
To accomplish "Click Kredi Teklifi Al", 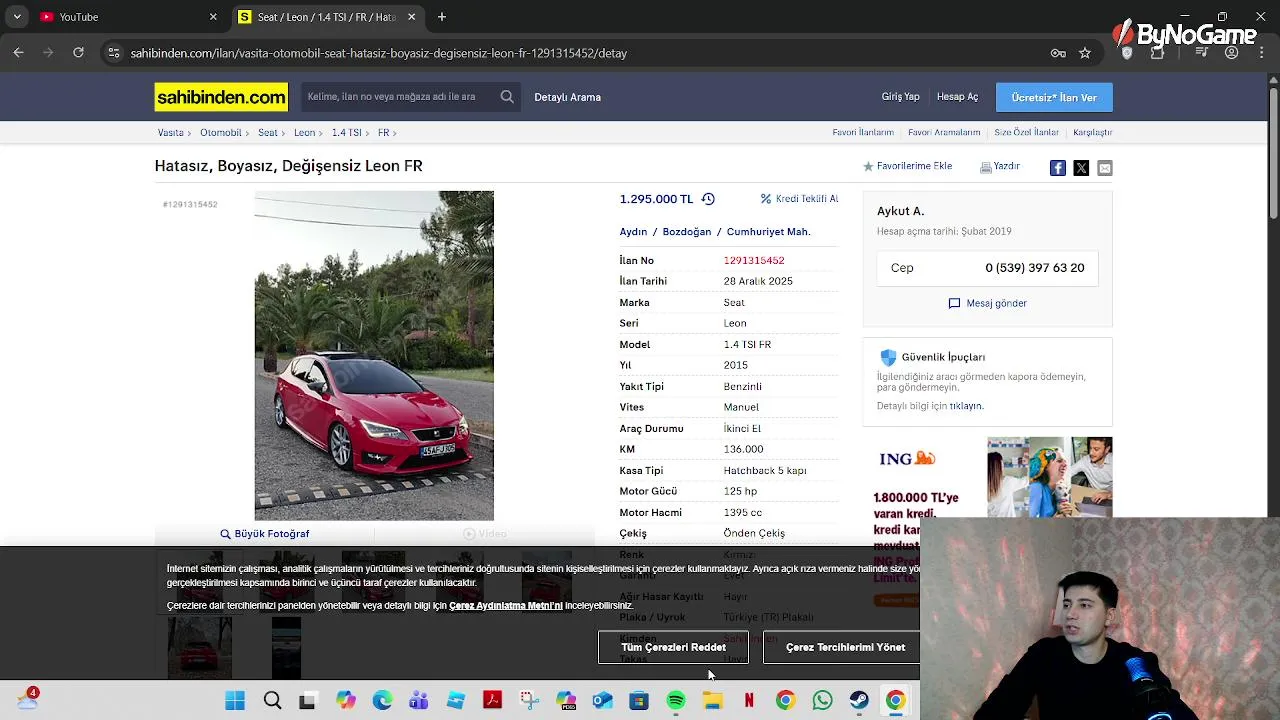I will [799, 199].
